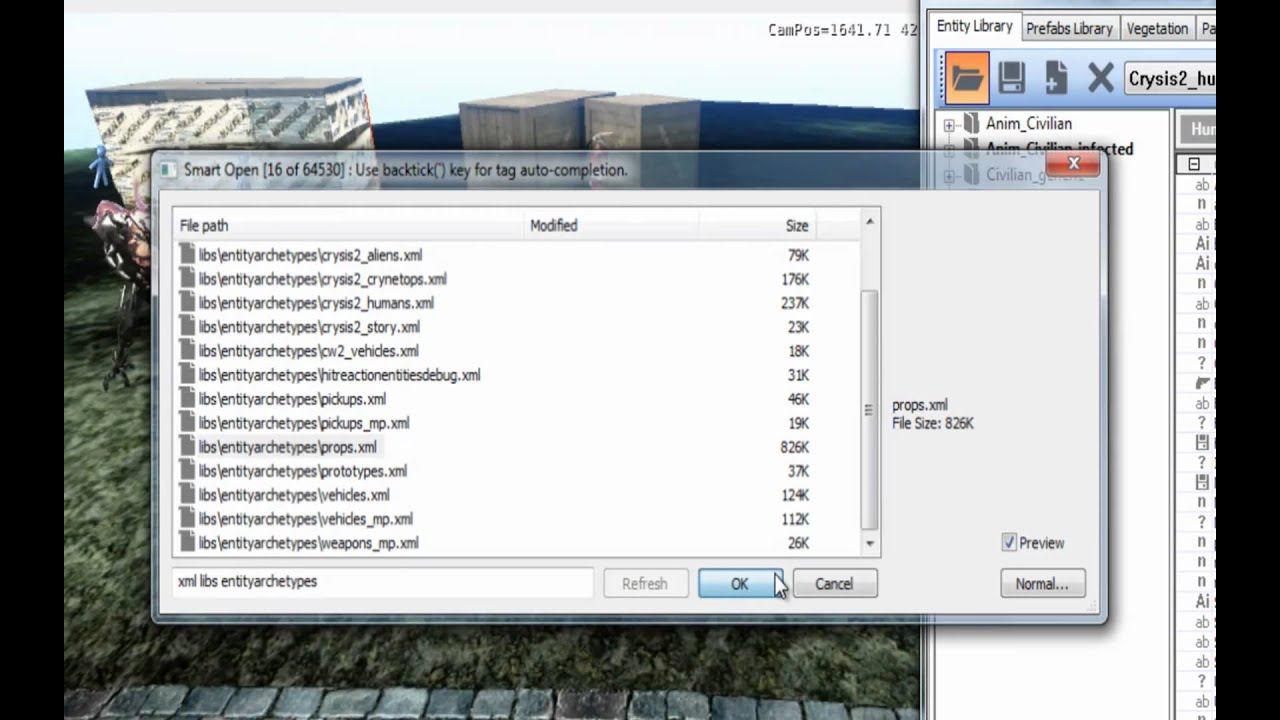Select crysis2_humans.xml in the file list

316,303
